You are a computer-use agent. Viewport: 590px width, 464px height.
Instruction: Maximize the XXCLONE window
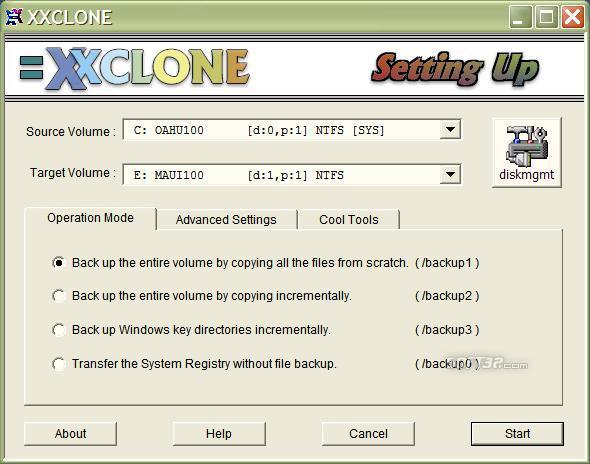(x=546, y=17)
